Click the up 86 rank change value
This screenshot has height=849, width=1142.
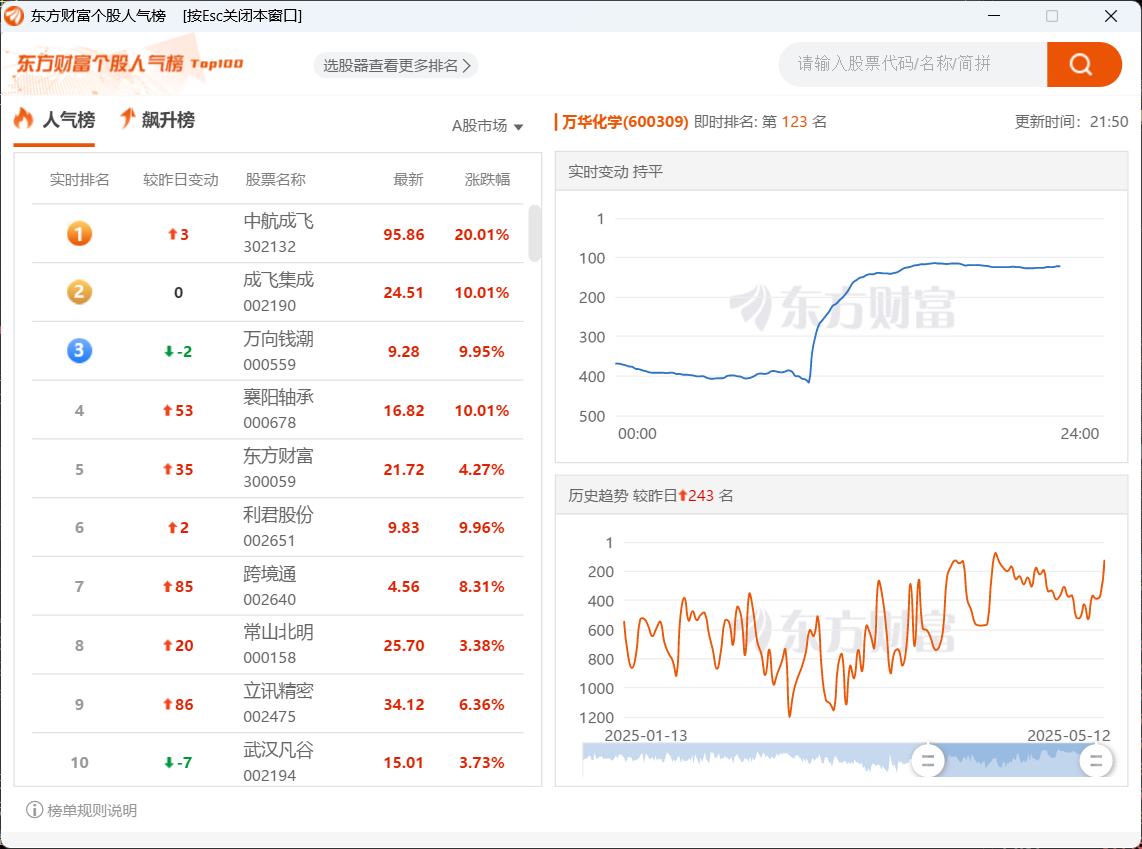[x=178, y=705]
